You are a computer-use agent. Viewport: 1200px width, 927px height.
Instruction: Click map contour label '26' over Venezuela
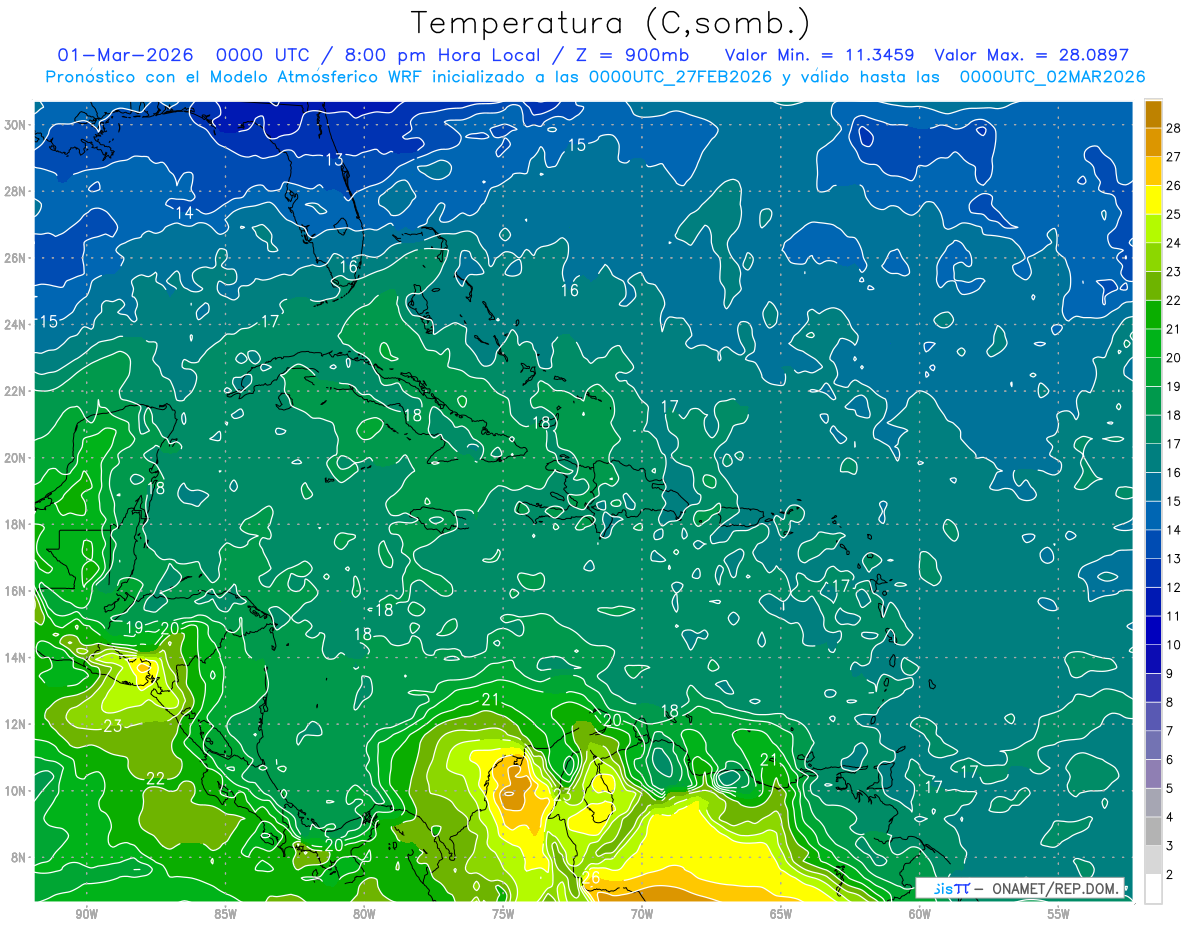tap(590, 878)
